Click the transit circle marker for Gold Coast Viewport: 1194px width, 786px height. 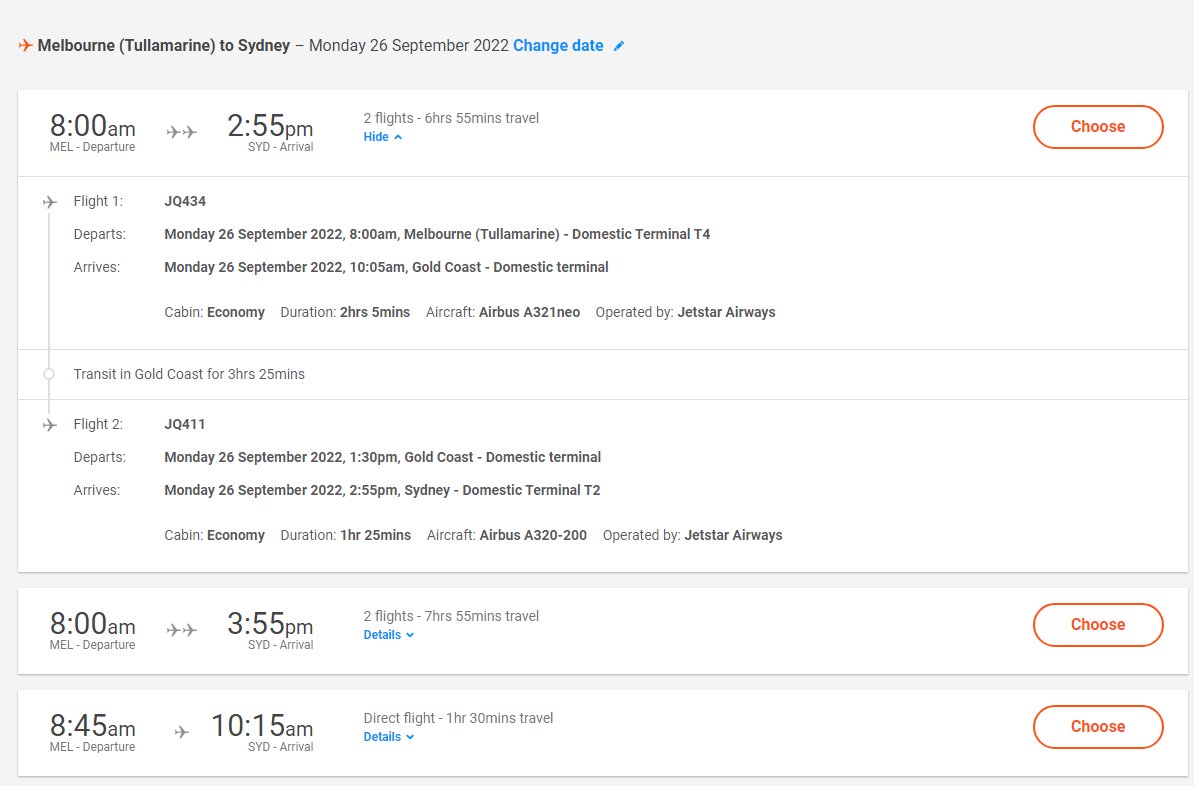(49, 374)
